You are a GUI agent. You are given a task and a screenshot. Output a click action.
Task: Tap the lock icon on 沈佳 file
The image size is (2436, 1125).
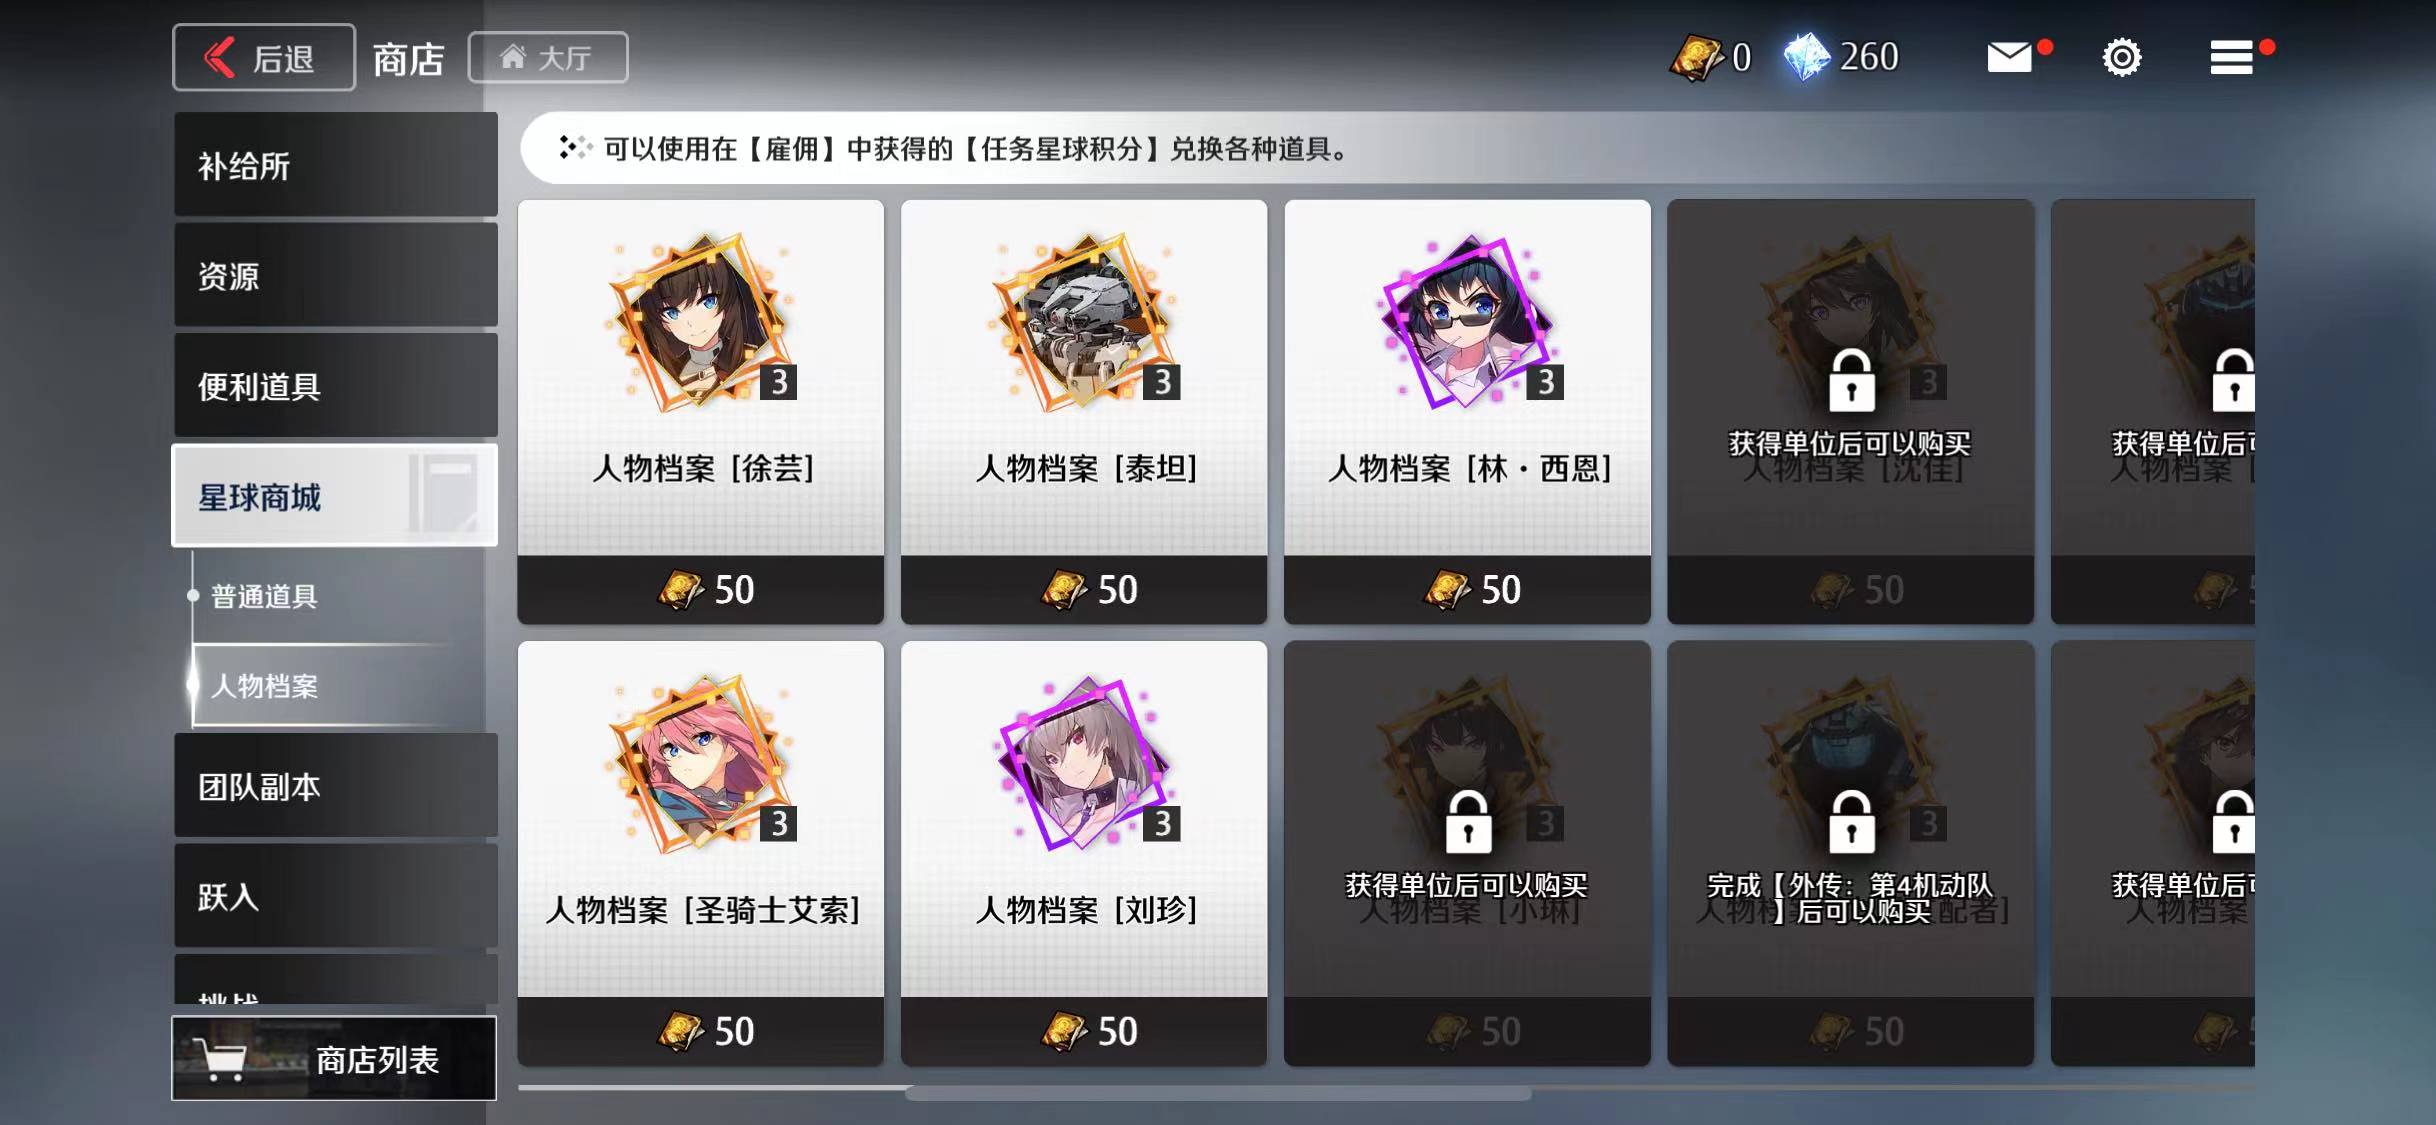1850,381
